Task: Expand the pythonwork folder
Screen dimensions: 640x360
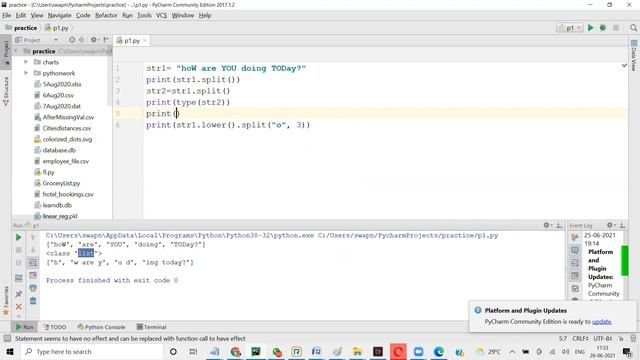Action: pos(26,73)
